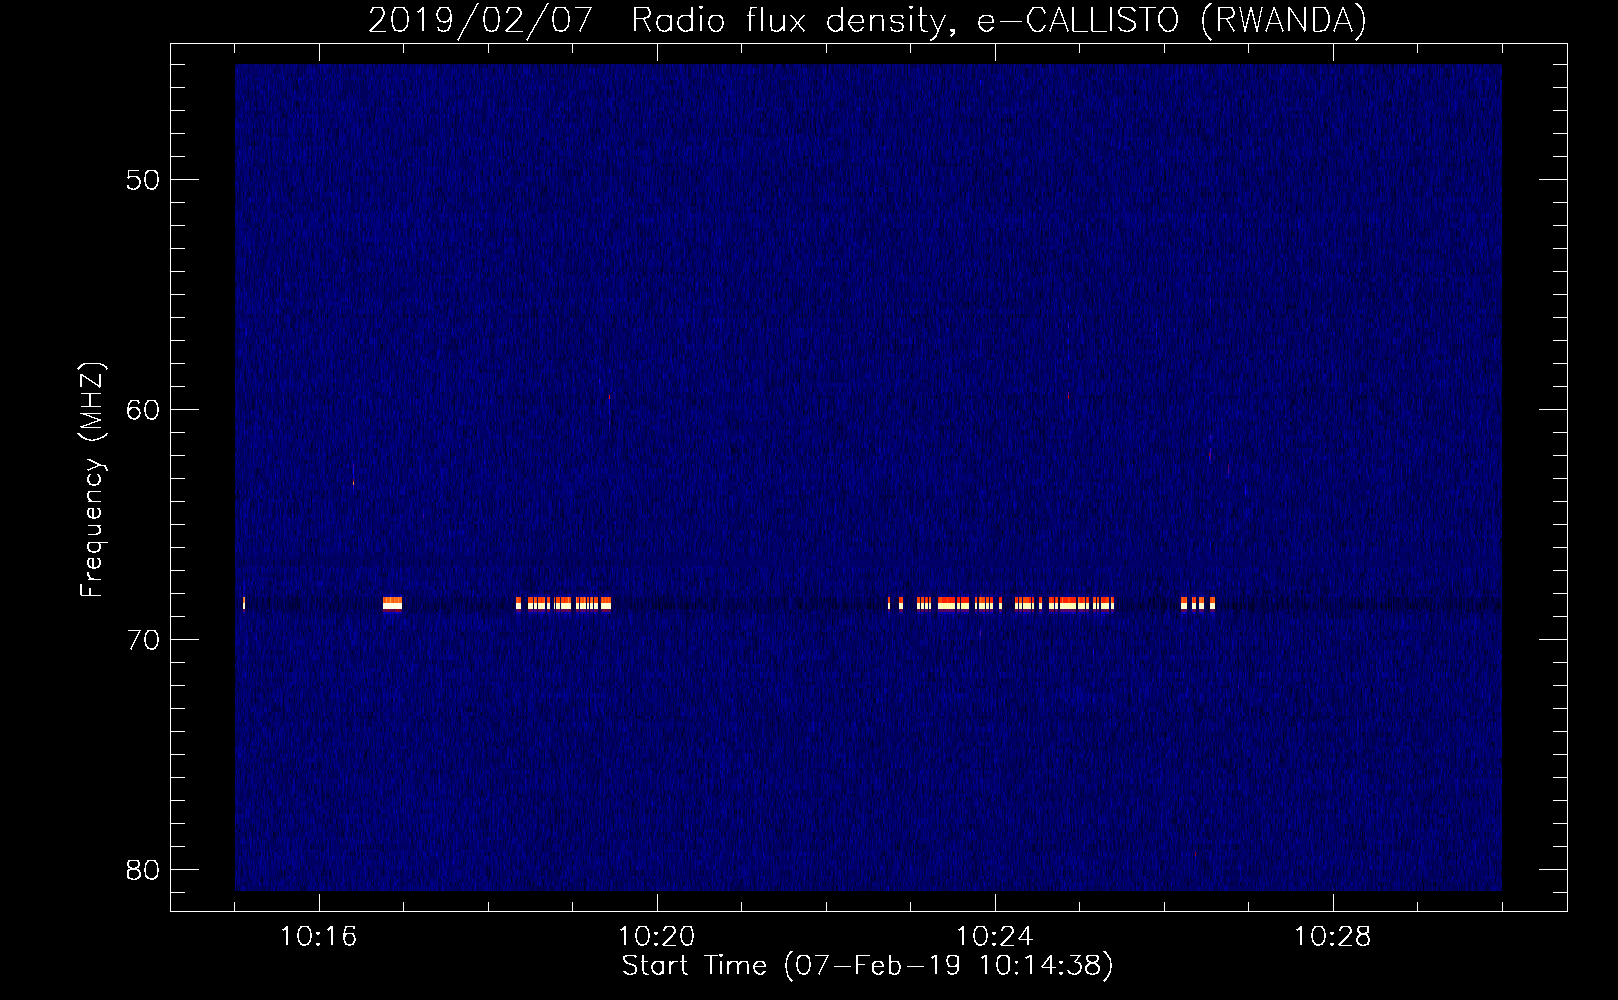Viewport: 1618px width, 1000px height.
Task: Click the short bright burst near 10:17
Action: pyautogui.click(x=392, y=603)
